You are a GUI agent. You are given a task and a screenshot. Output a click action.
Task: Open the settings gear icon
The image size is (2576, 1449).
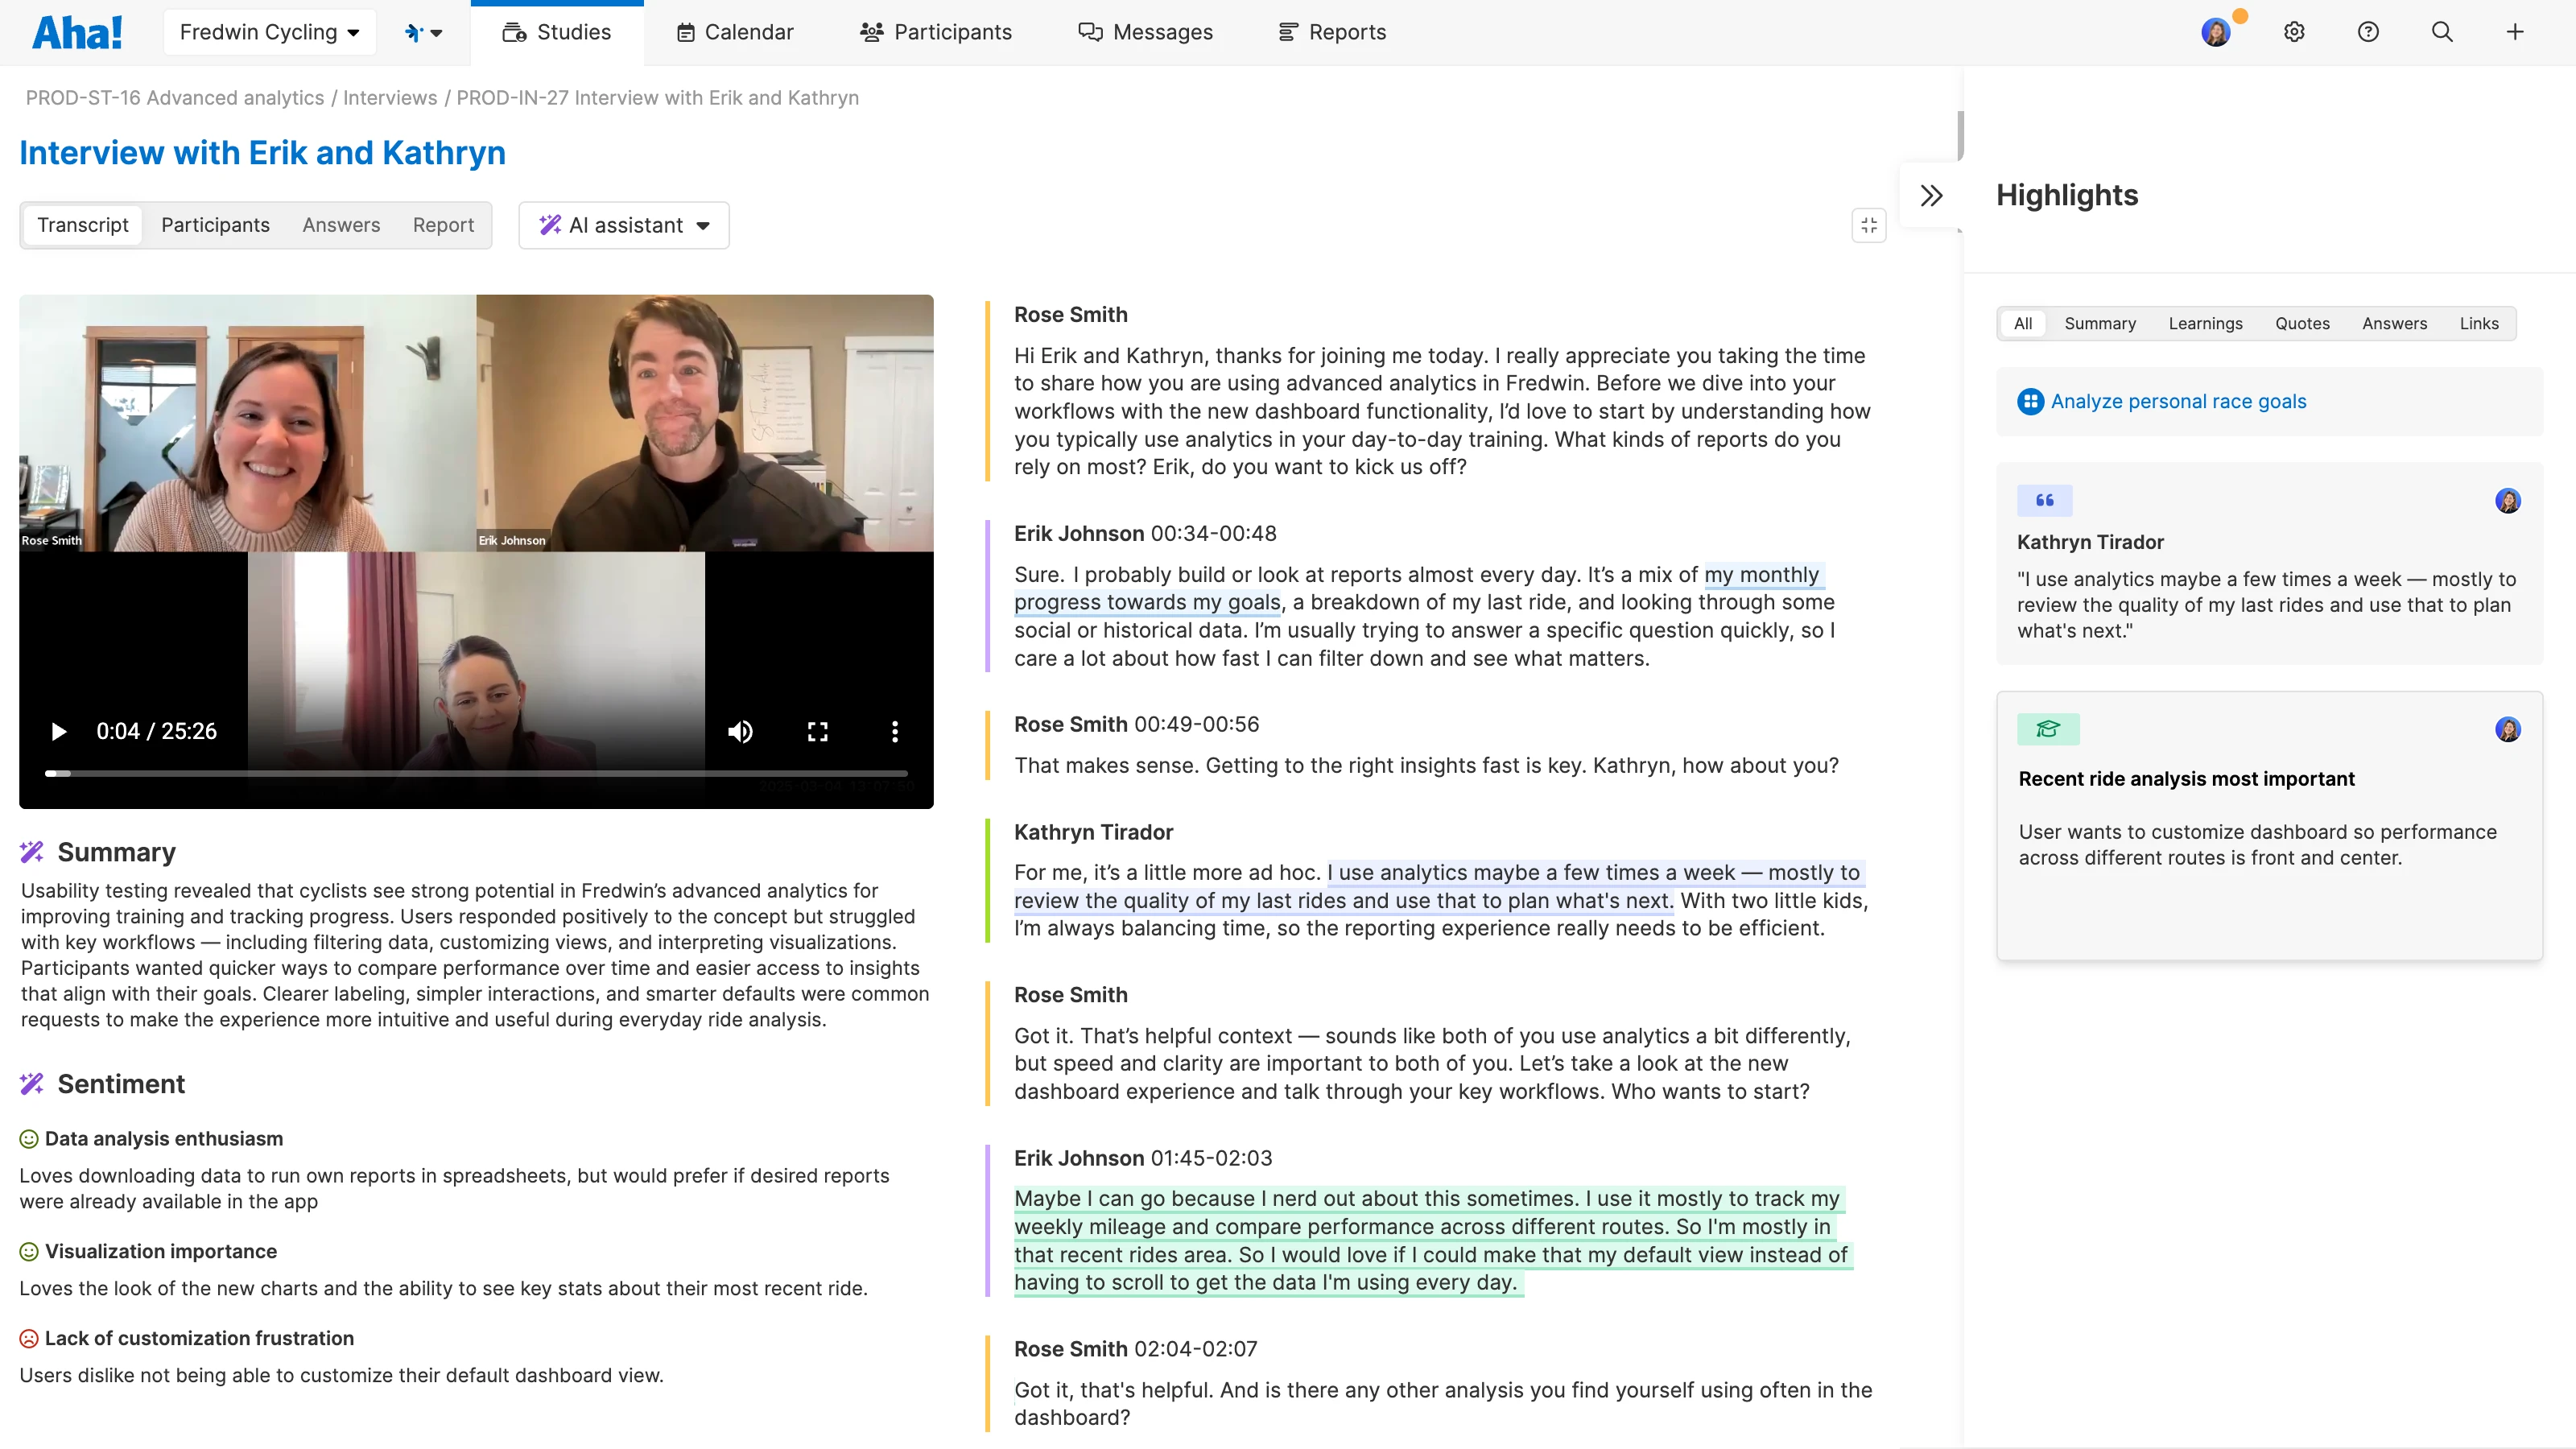click(2293, 31)
